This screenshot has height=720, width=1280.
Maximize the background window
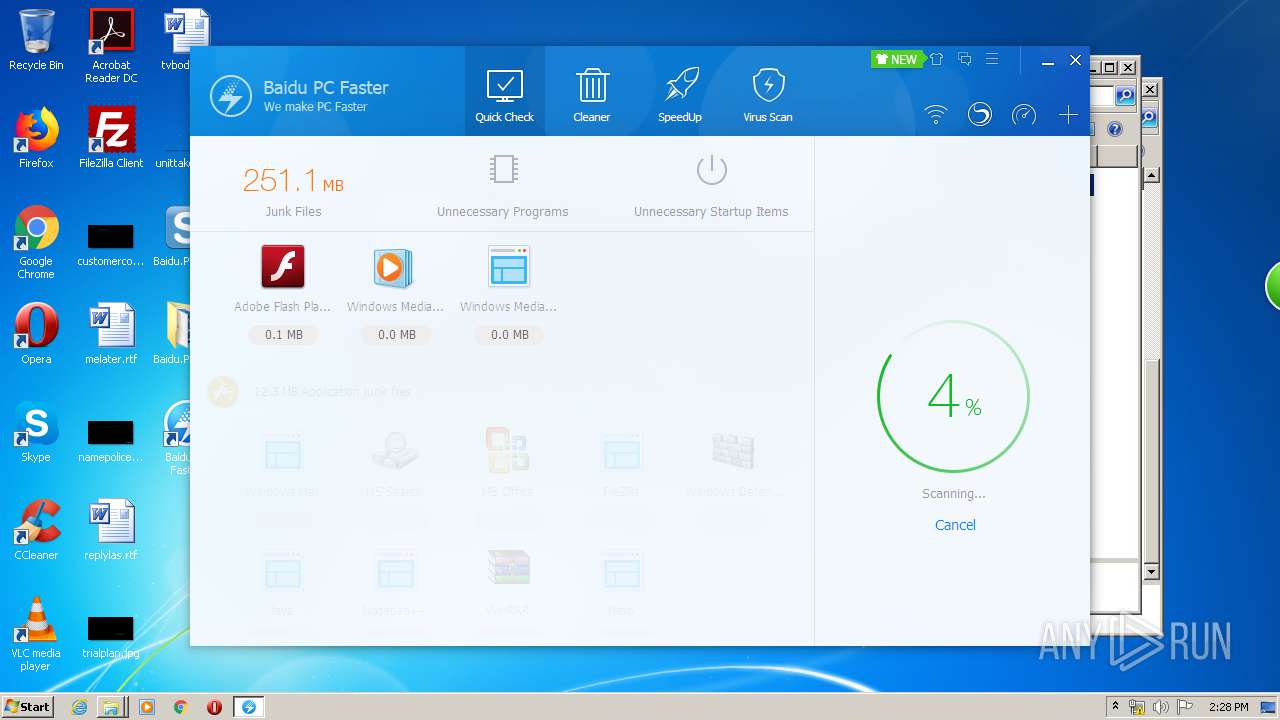(1109, 67)
